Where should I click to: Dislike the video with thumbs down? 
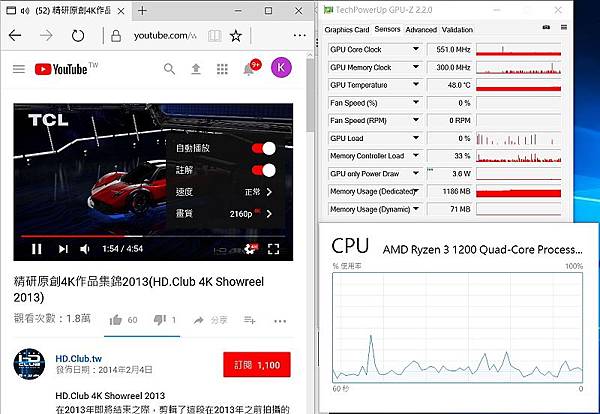pyautogui.click(x=160, y=319)
